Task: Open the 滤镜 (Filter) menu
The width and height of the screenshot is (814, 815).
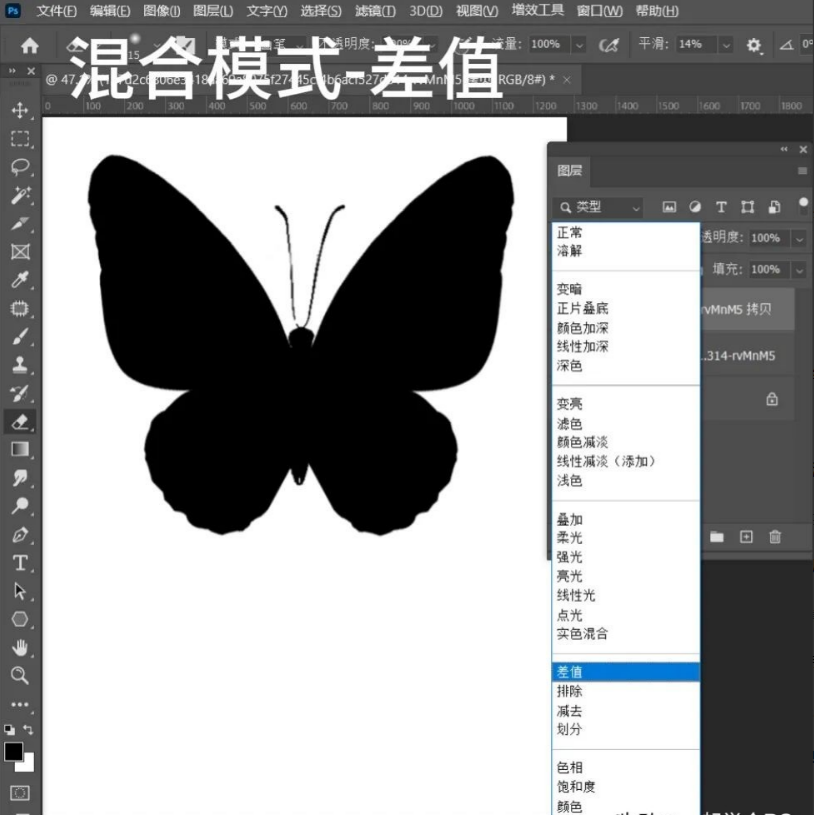Action: [375, 11]
